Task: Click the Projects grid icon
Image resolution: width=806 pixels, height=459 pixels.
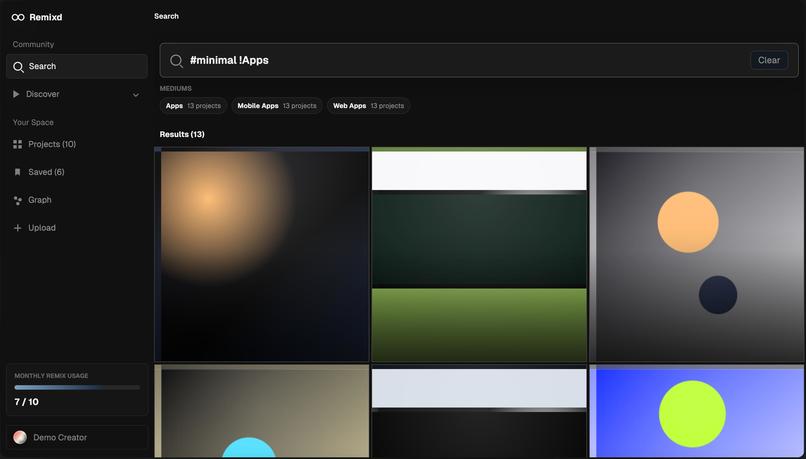Action: coord(17,144)
